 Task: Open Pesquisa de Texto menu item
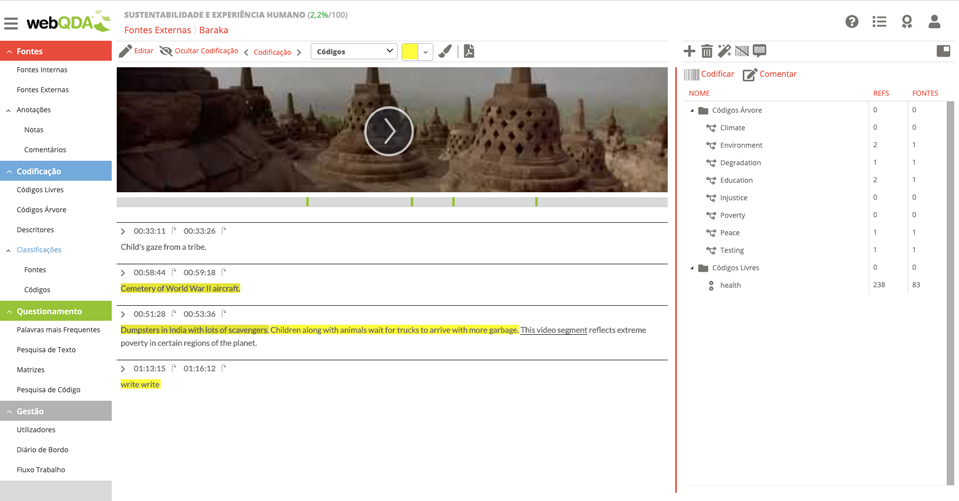point(46,350)
